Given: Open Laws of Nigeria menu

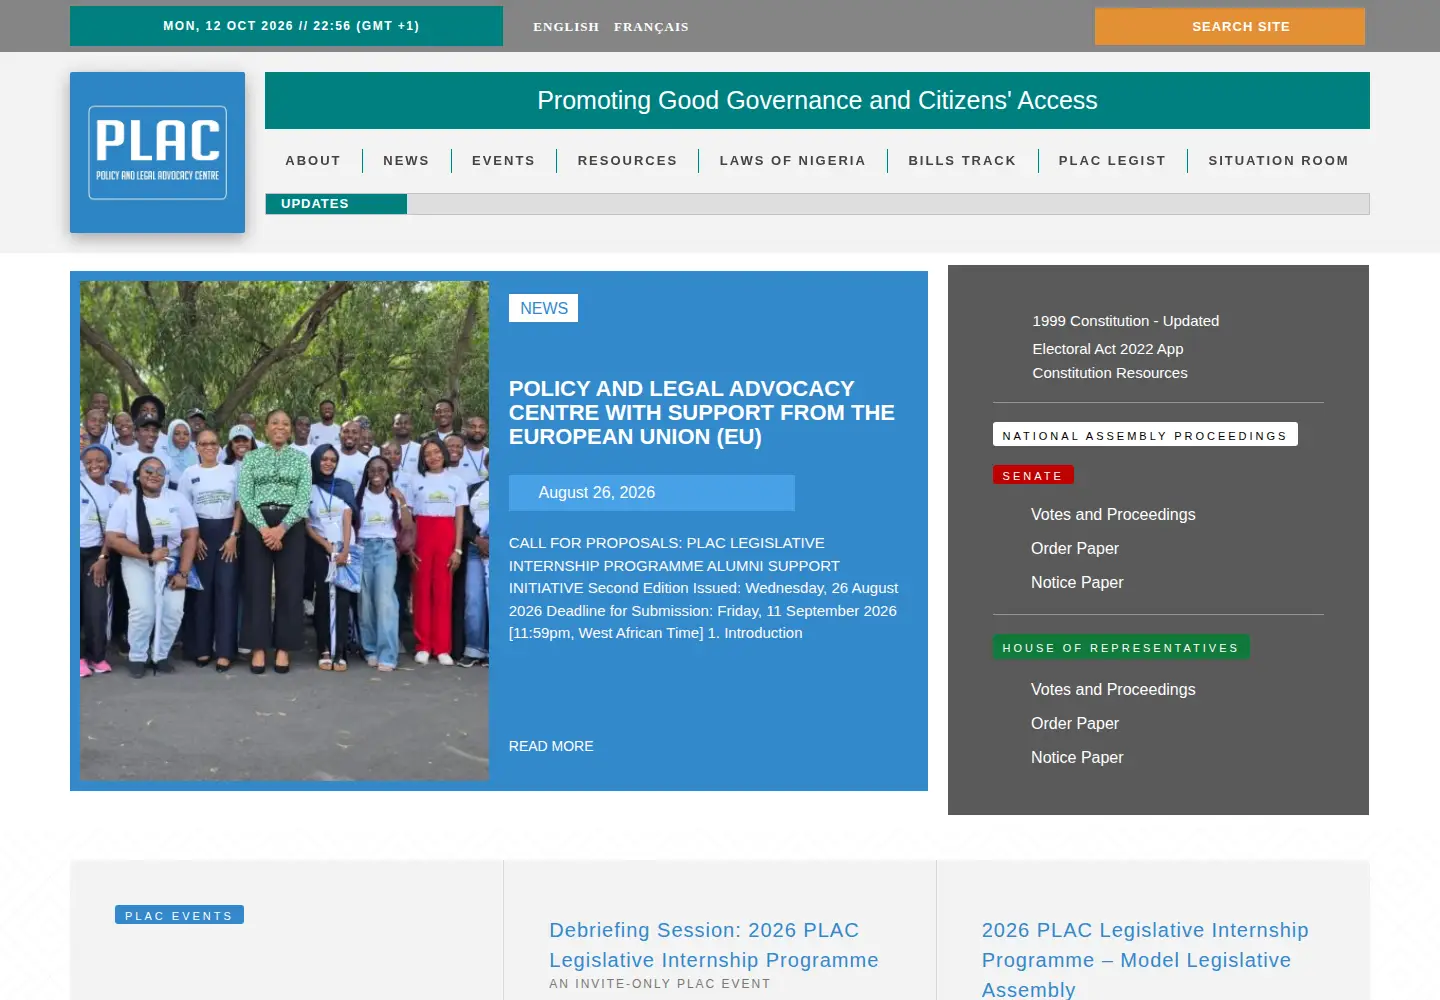Looking at the screenshot, I should pos(792,160).
